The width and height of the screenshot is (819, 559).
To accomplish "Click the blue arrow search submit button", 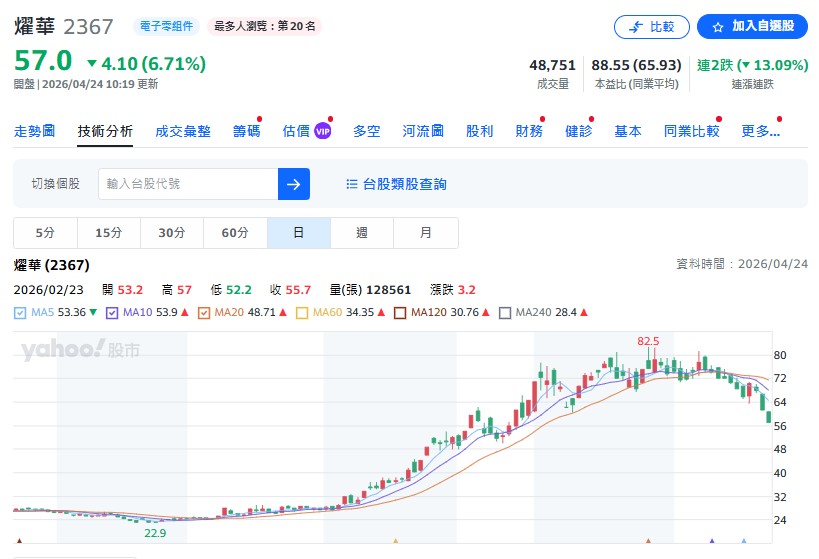I will (294, 184).
